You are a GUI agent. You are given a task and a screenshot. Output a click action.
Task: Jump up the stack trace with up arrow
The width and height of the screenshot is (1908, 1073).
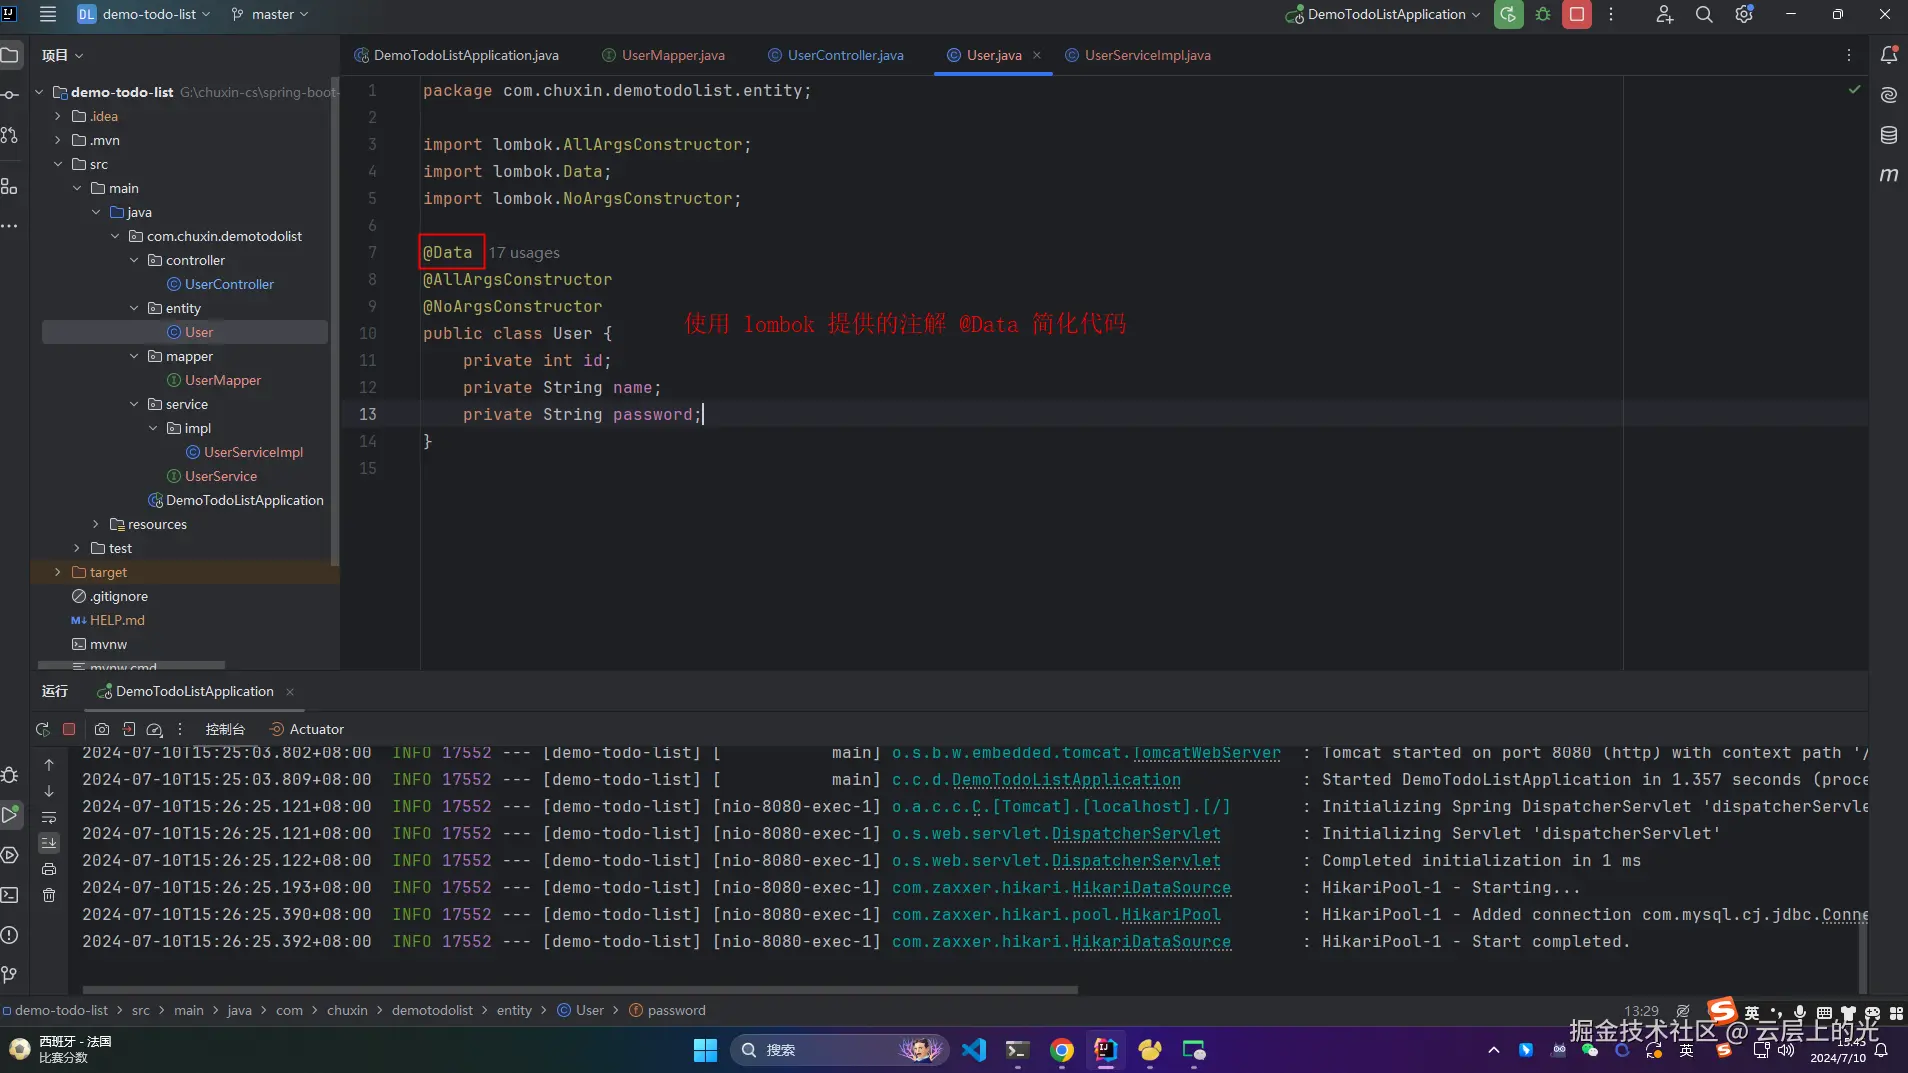point(49,765)
